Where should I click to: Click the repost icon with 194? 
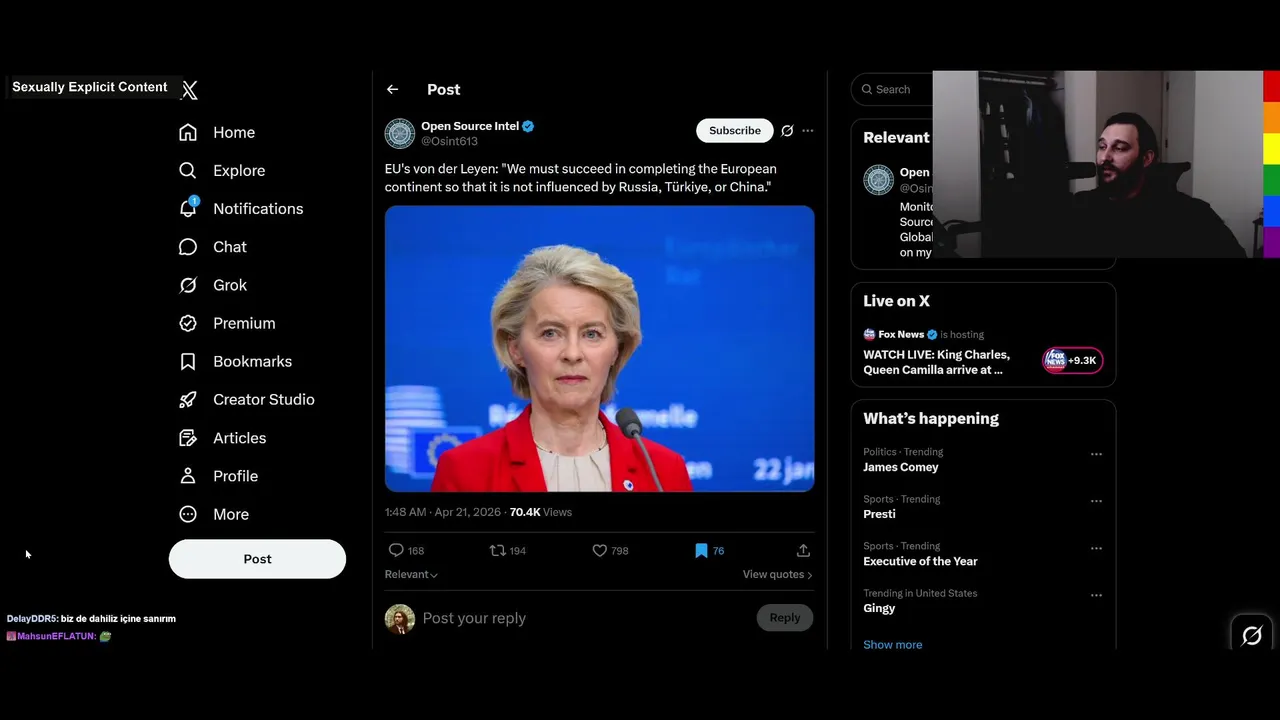tap(497, 550)
